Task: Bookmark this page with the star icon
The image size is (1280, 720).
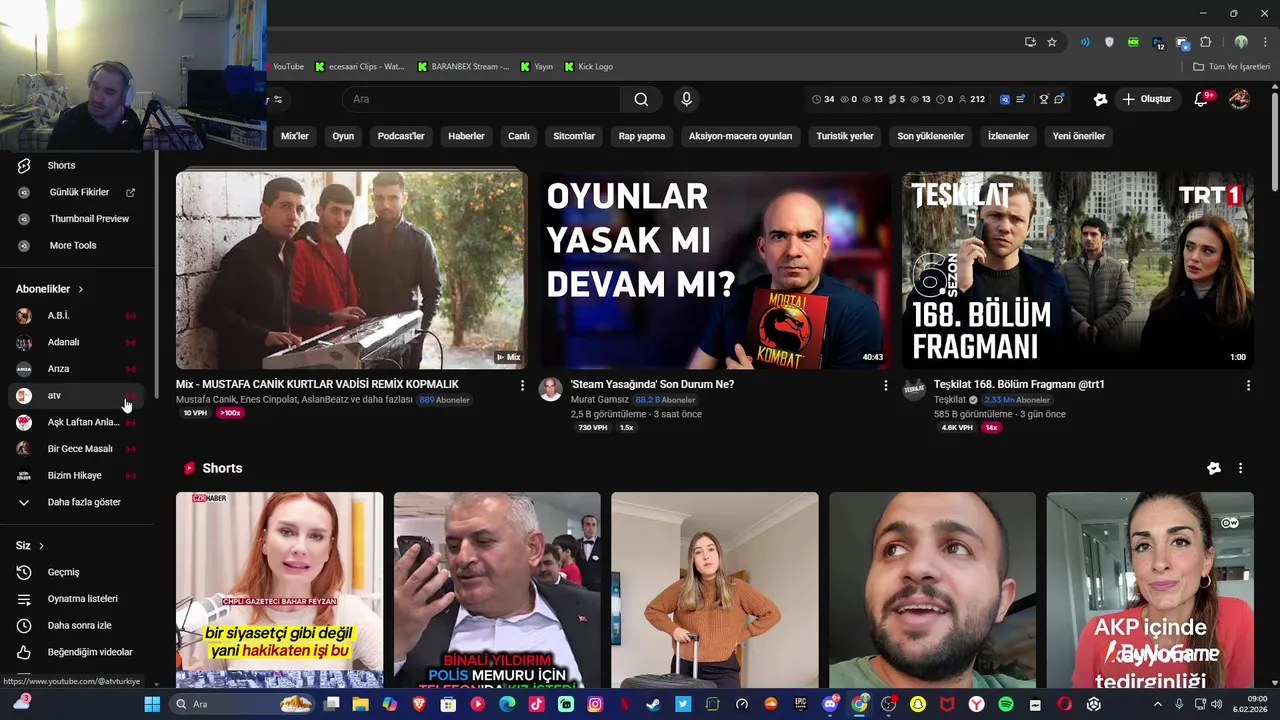Action: coord(1052,42)
